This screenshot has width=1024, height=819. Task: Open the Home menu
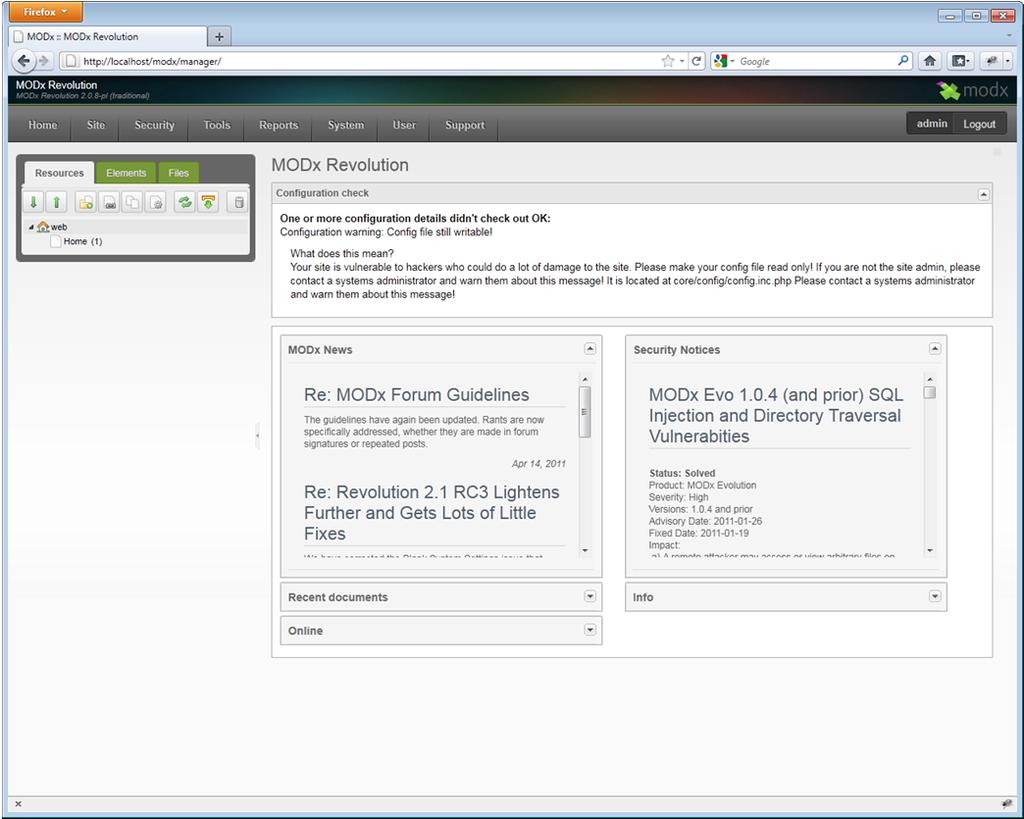(x=42, y=125)
